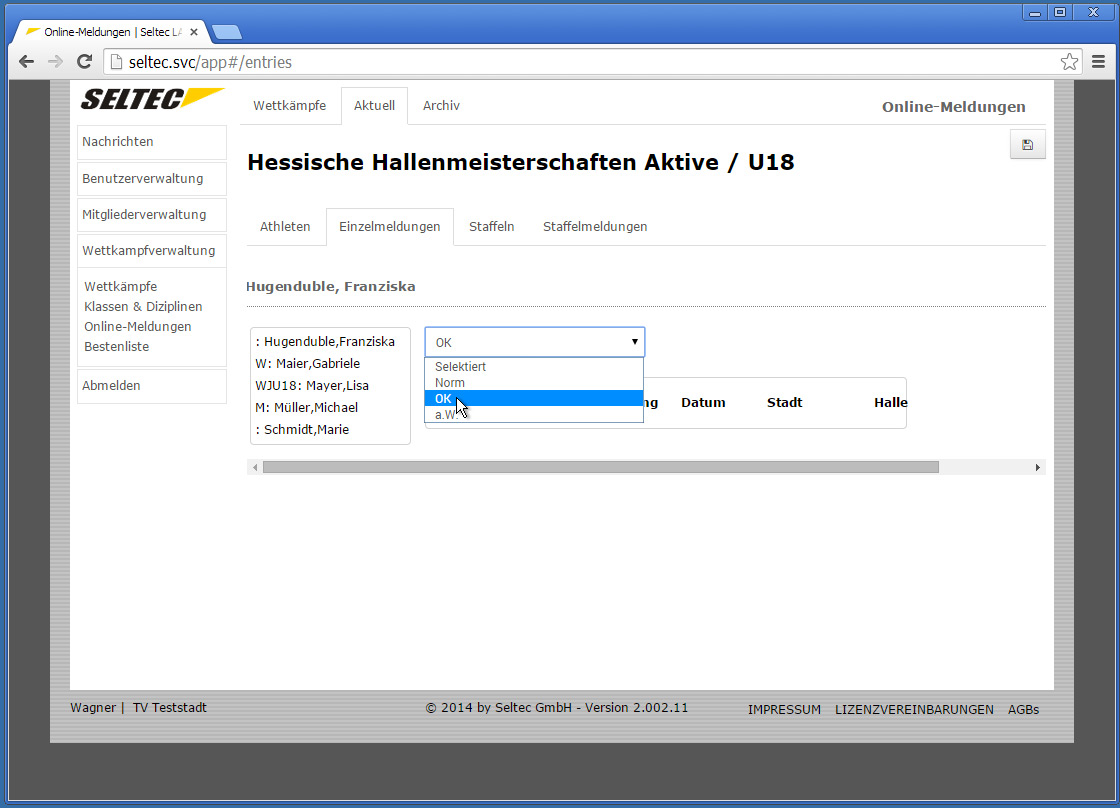The image size is (1120, 808).
Task: Click the Online-Meldungen sidebar sublink
Action: tap(138, 326)
